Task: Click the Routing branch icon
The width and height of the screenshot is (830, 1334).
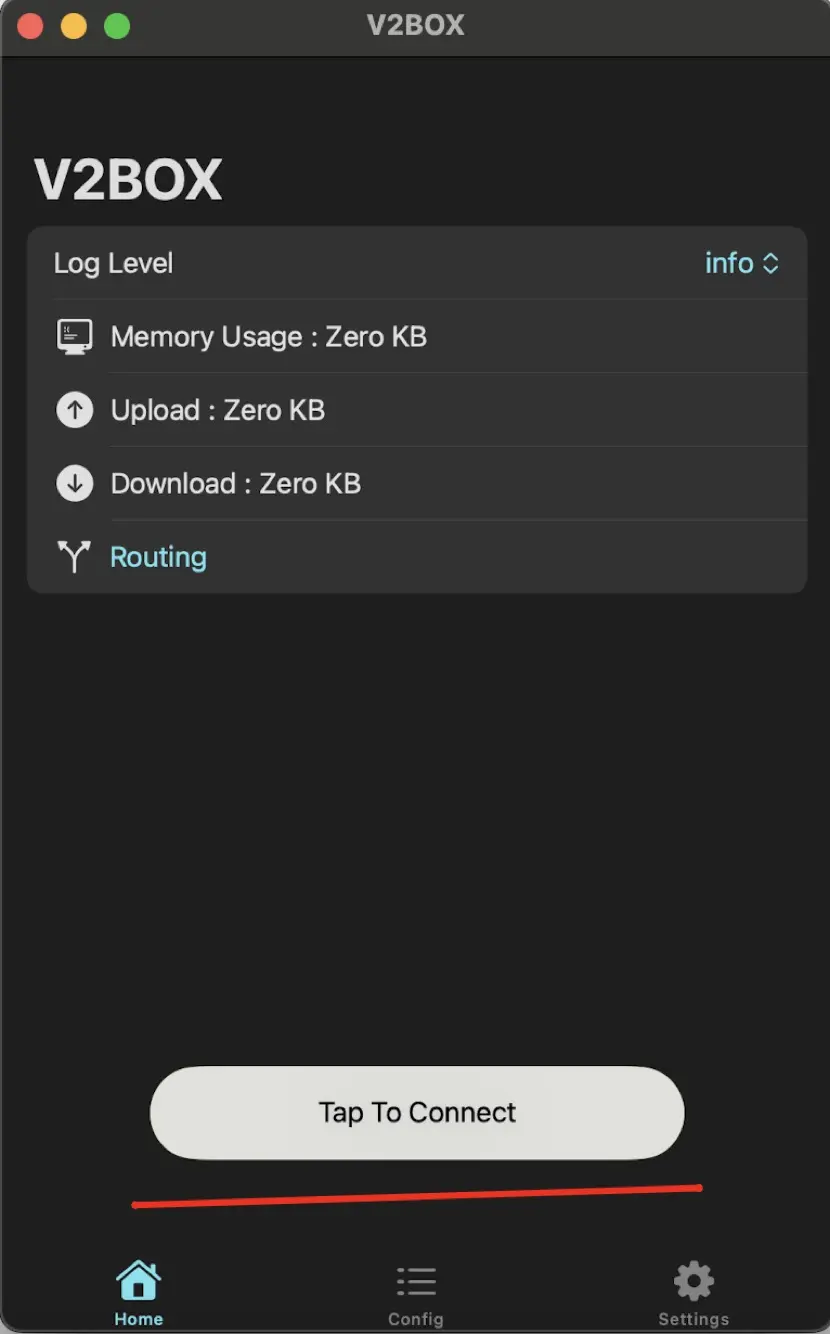Action: coord(74,556)
